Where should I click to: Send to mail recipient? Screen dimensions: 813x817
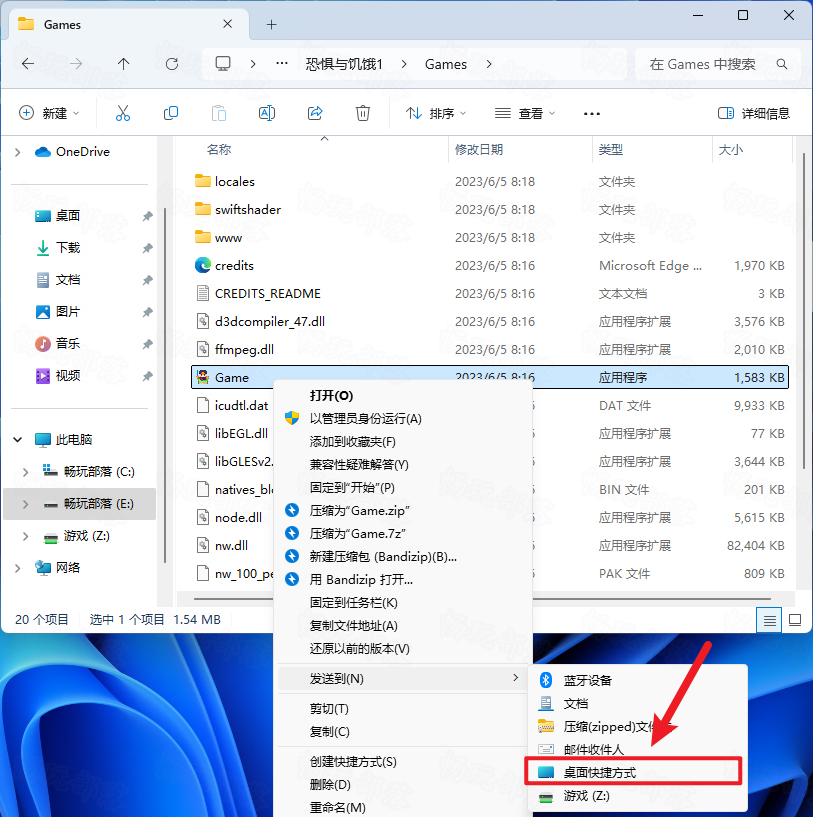point(637,749)
